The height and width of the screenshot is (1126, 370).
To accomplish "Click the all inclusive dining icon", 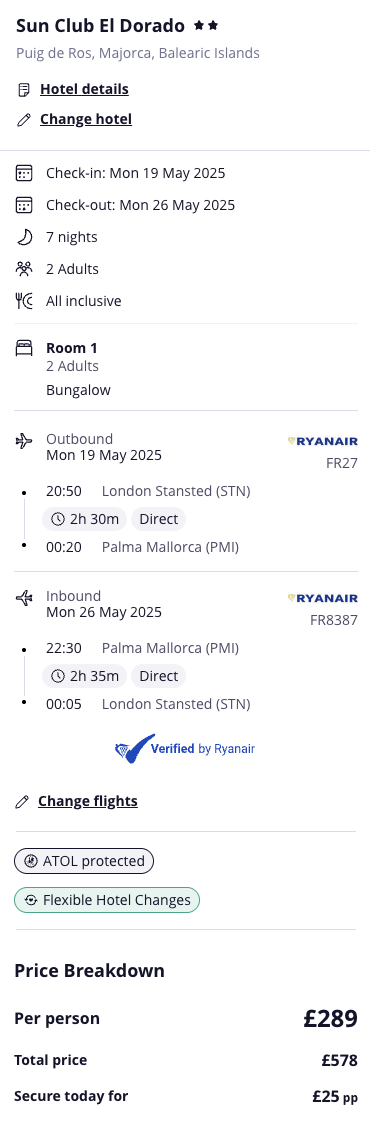I will [x=24, y=301].
